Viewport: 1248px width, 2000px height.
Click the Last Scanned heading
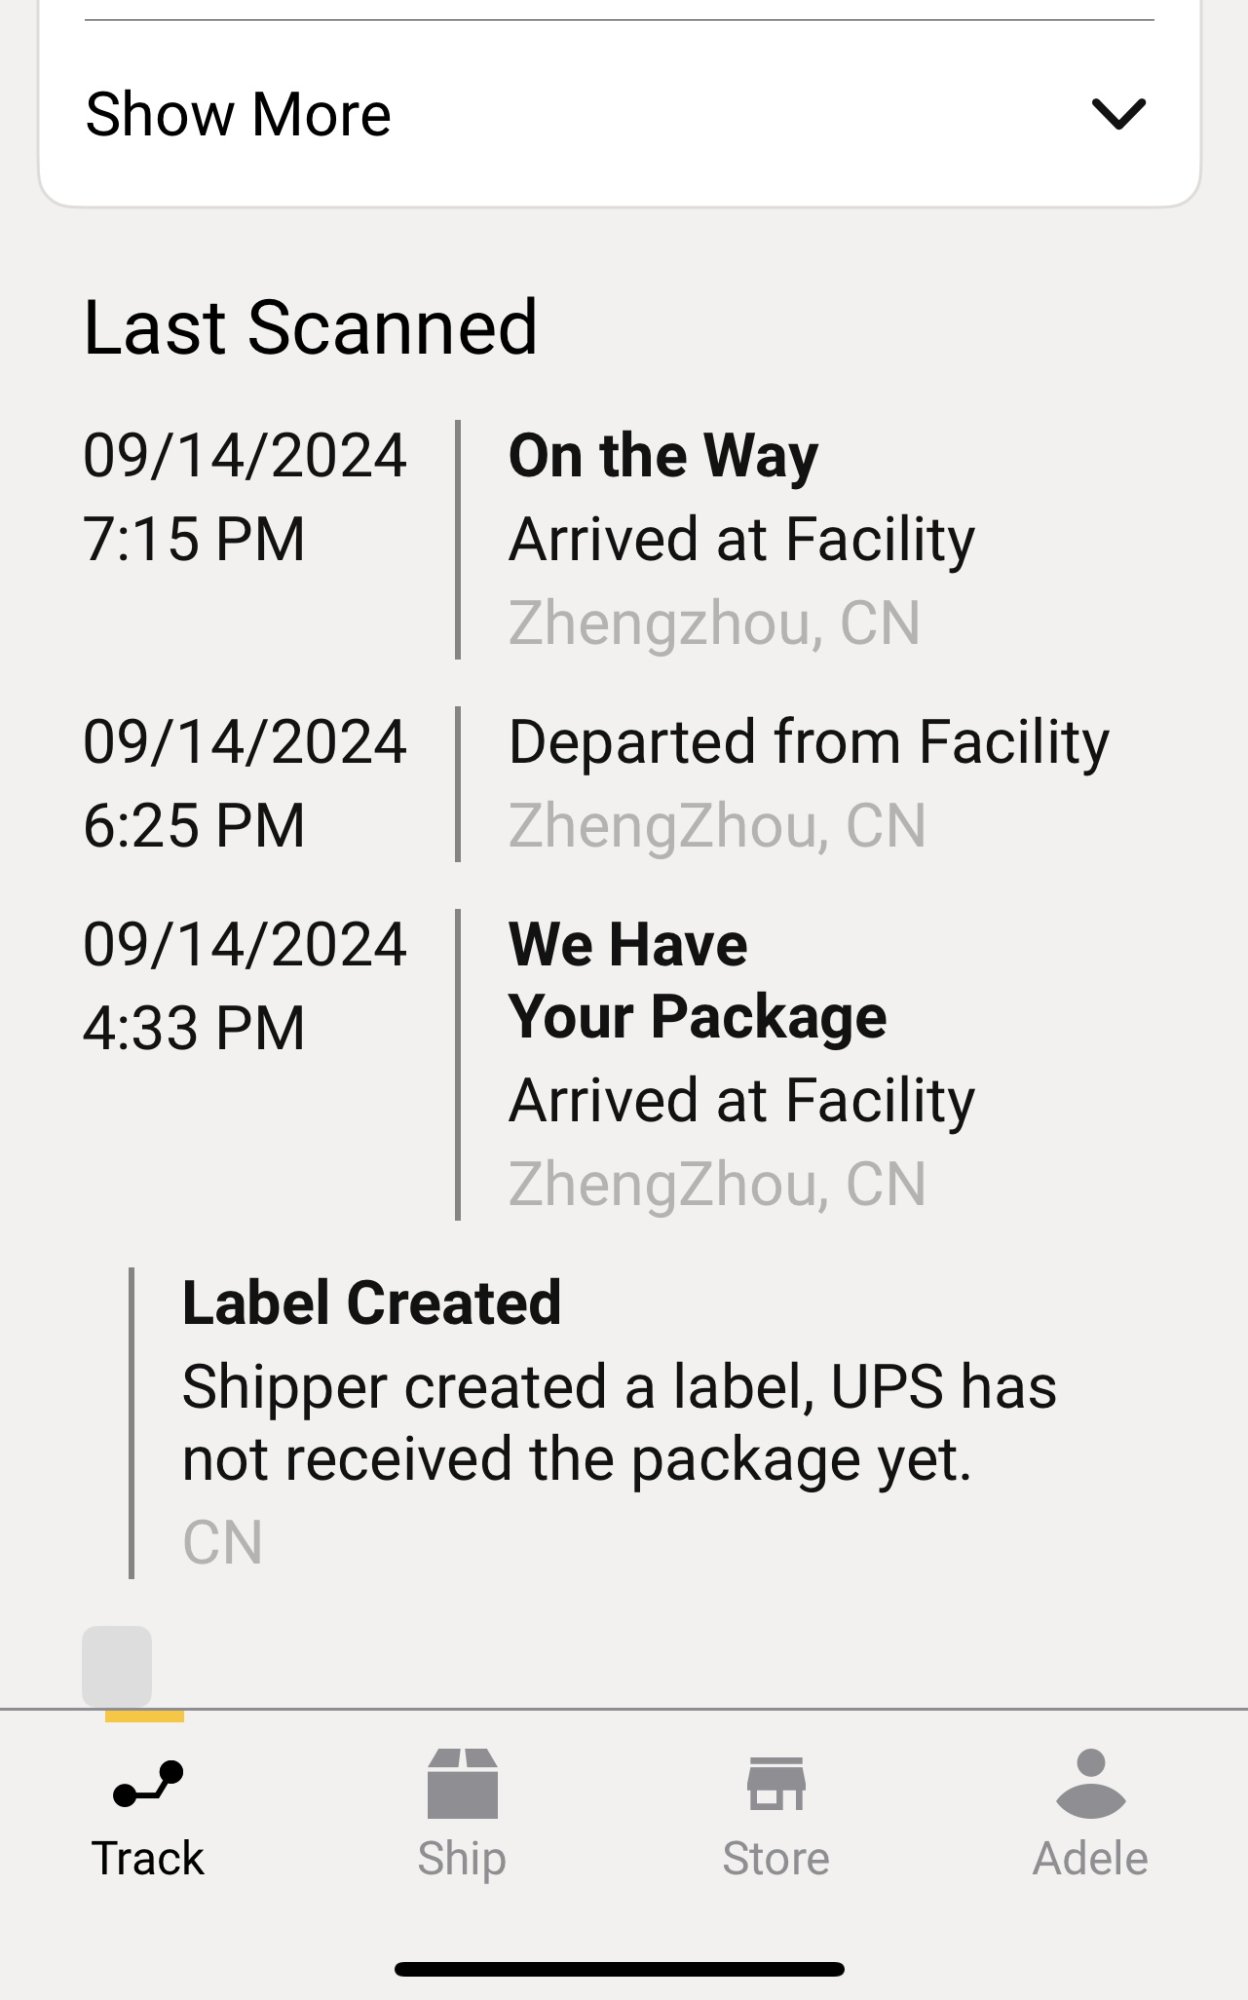pyautogui.click(x=311, y=328)
